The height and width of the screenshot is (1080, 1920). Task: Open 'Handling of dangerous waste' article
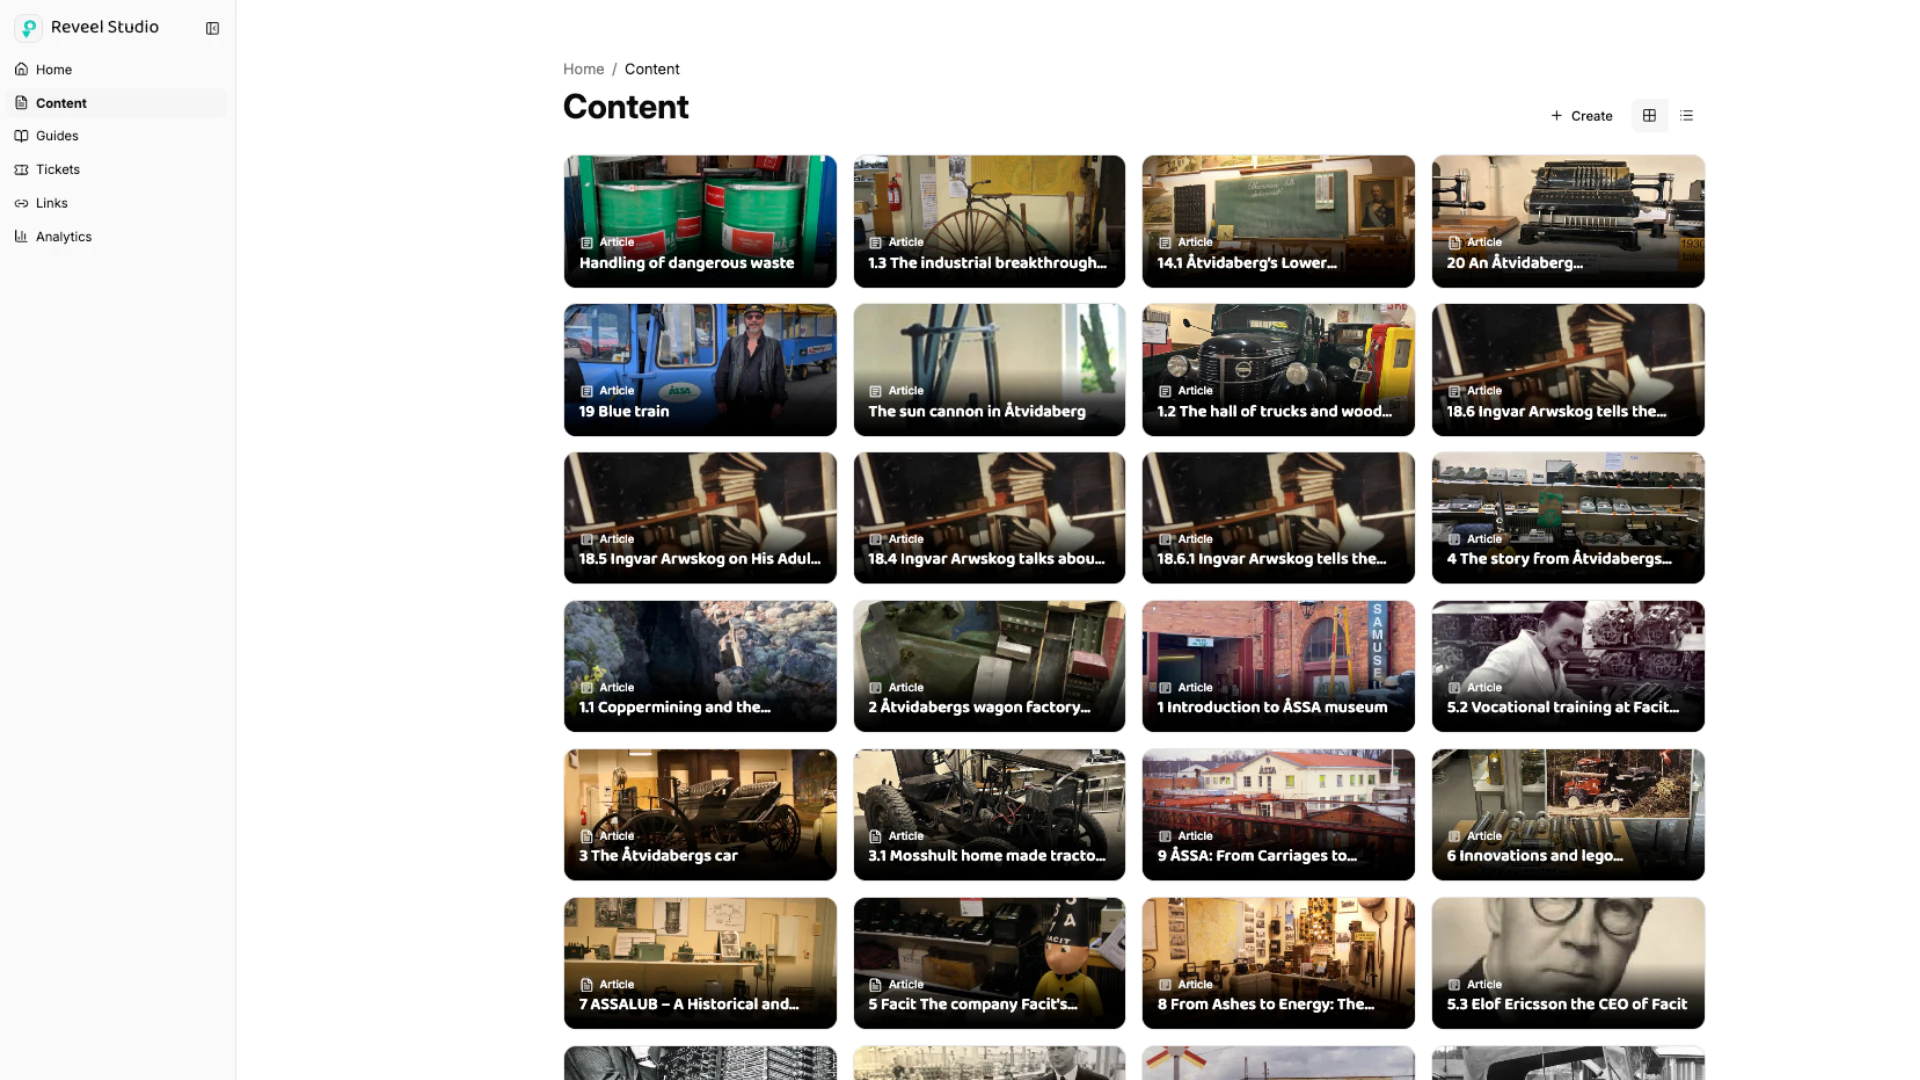[700, 221]
